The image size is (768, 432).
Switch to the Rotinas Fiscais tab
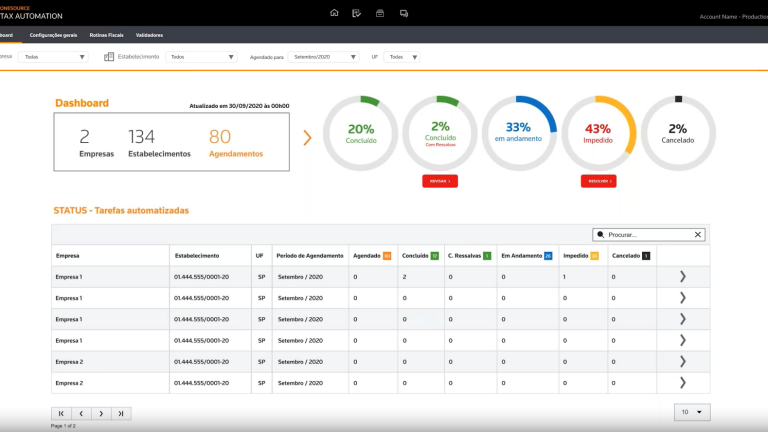tap(106, 35)
